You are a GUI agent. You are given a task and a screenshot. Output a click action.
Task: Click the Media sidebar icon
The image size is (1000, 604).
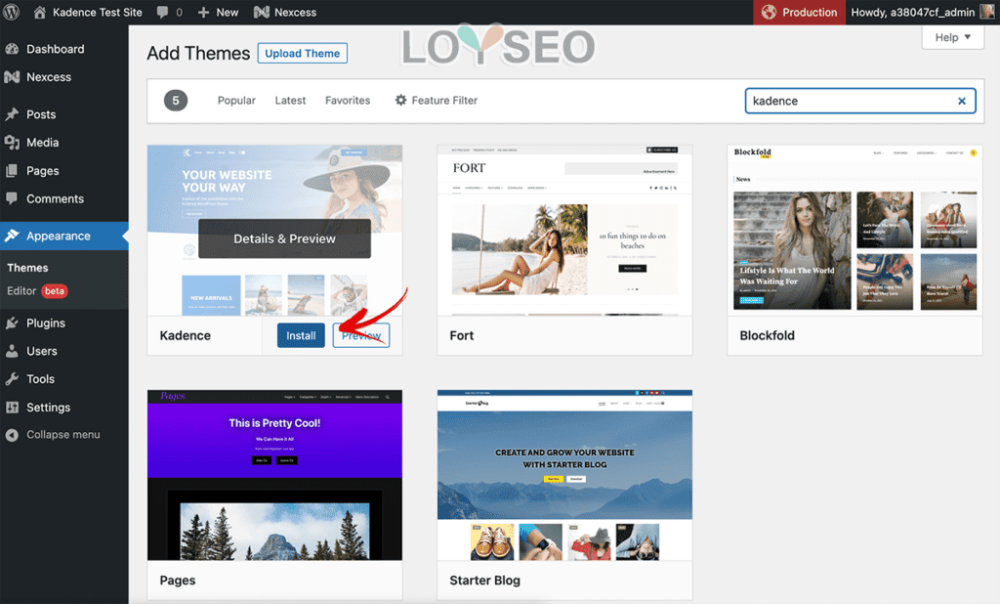point(12,143)
